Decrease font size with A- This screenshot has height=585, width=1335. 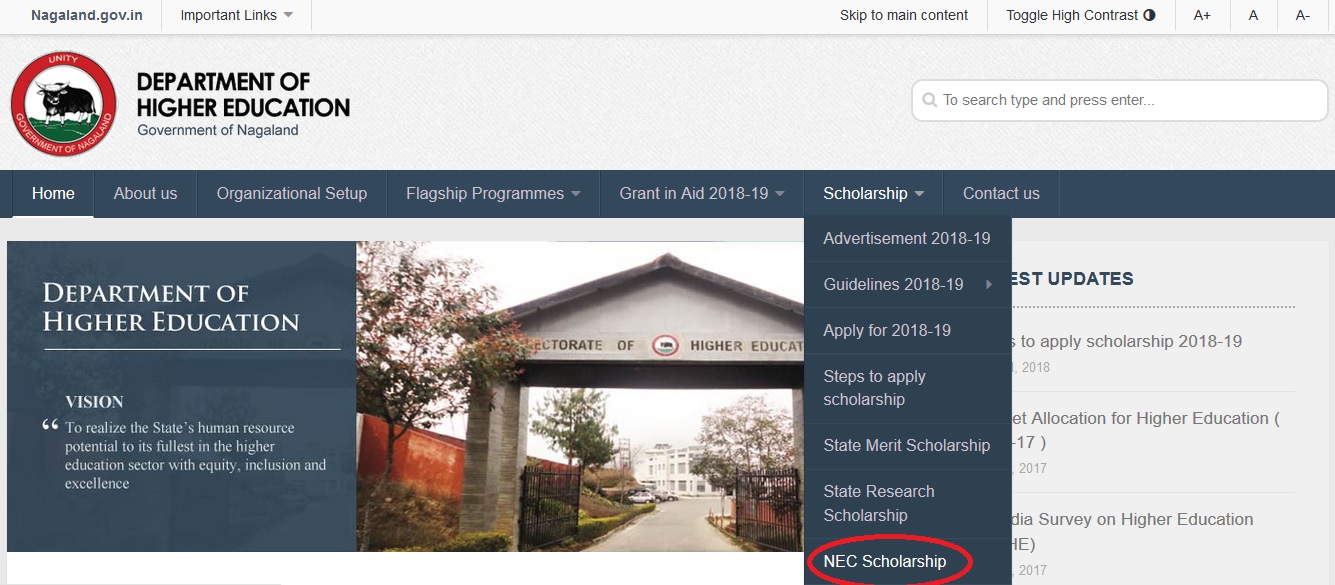[x=1303, y=15]
